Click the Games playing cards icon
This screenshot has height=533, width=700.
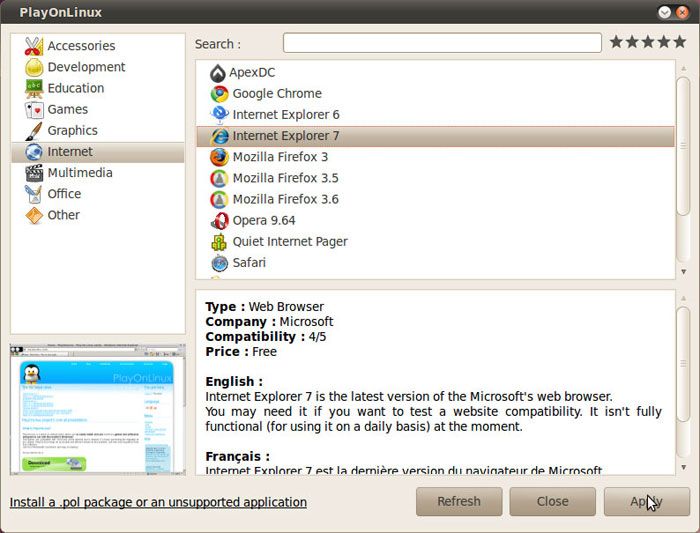click(x=34, y=109)
